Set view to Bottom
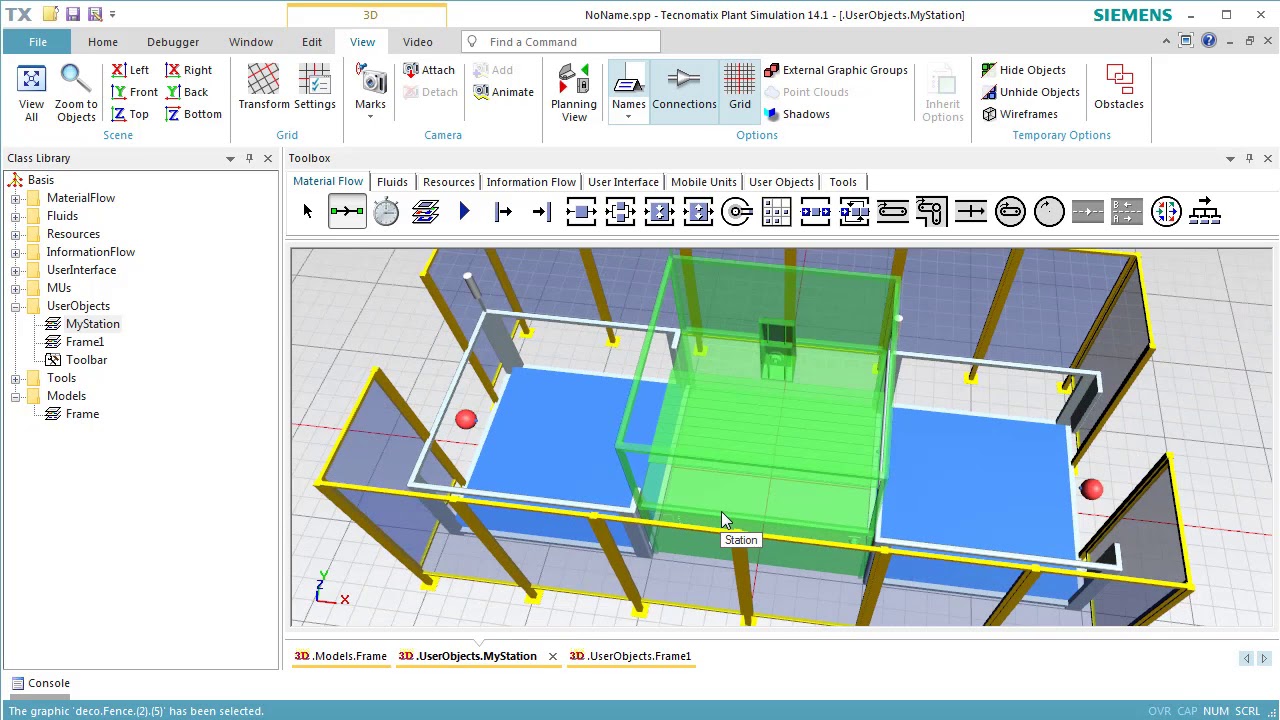This screenshot has width=1280, height=720. [x=193, y=114]
